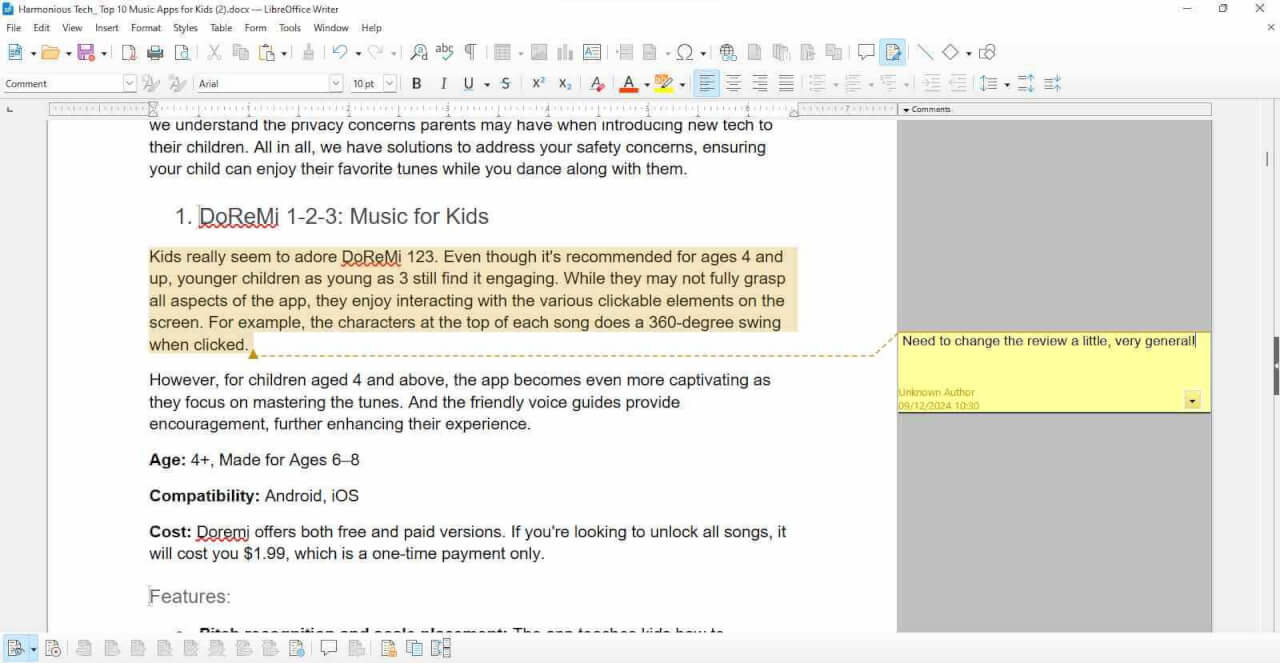The image size is (1280, 663).
Task: Click the Print button
Action: point(155,52)
